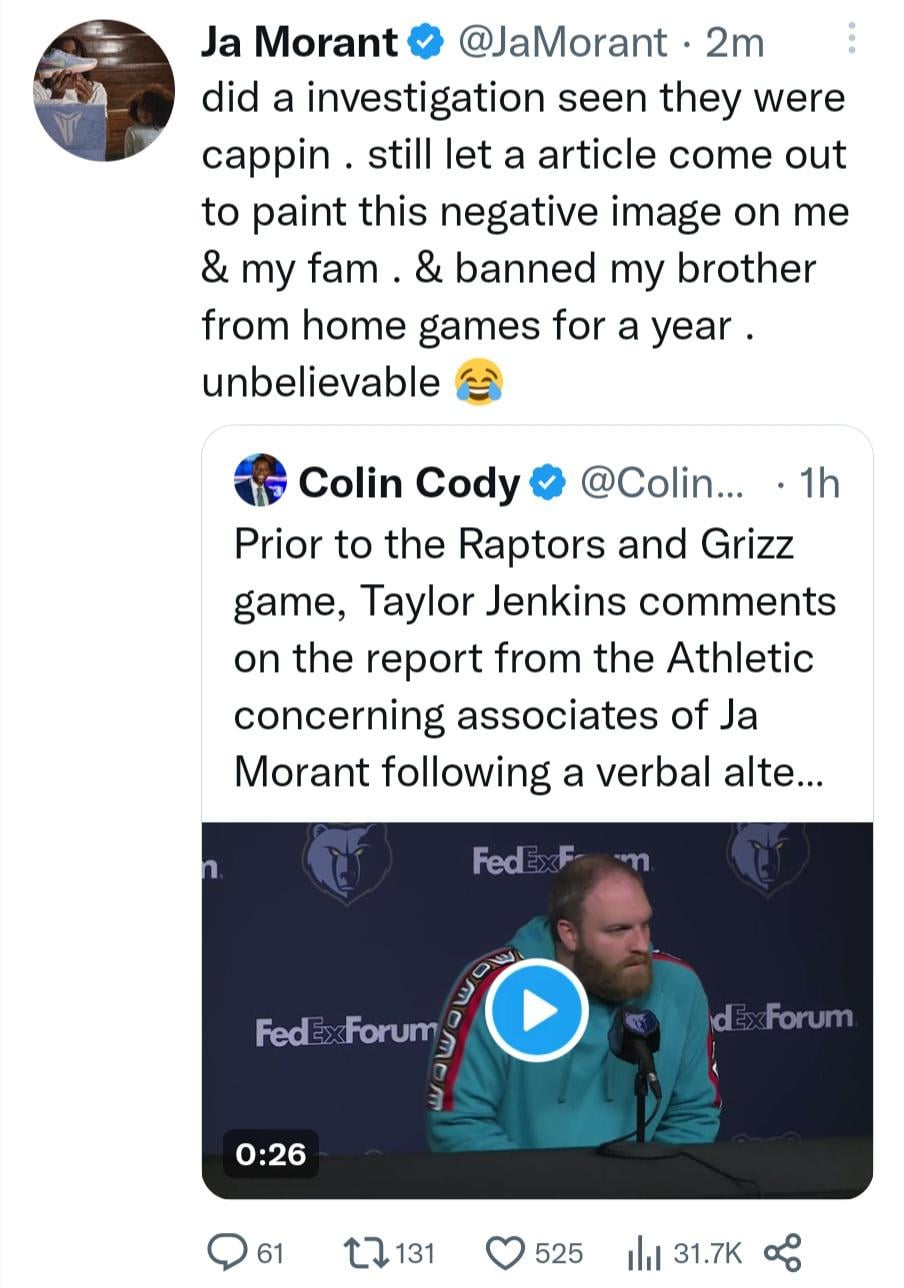Like the tweet with heart icon
The image size is (904, 1288).
503,1252
